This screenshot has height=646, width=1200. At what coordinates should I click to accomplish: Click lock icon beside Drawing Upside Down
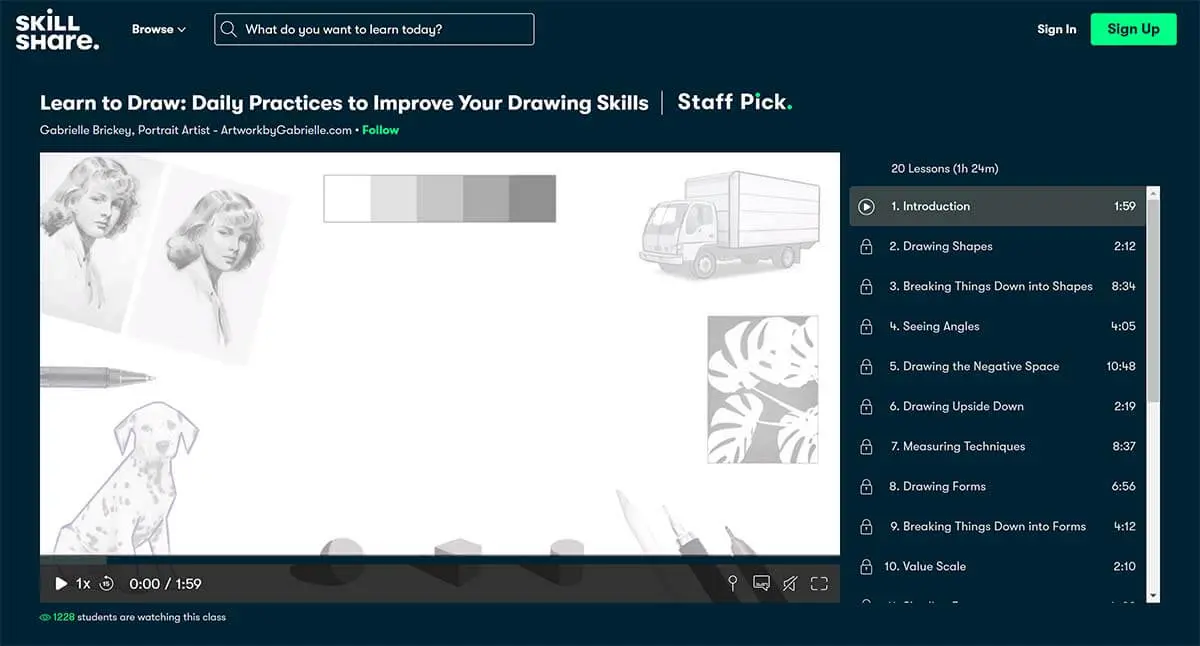click(867, 406)
